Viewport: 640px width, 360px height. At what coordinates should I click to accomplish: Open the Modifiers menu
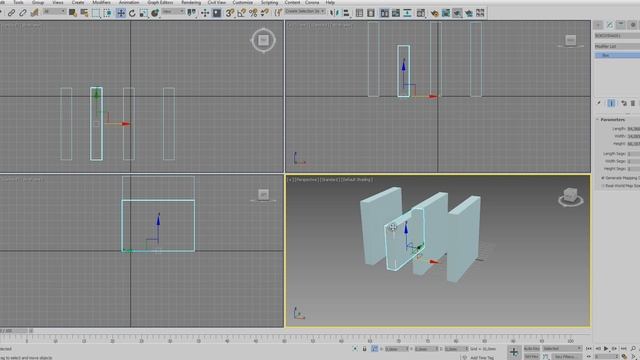click(101, 2)
